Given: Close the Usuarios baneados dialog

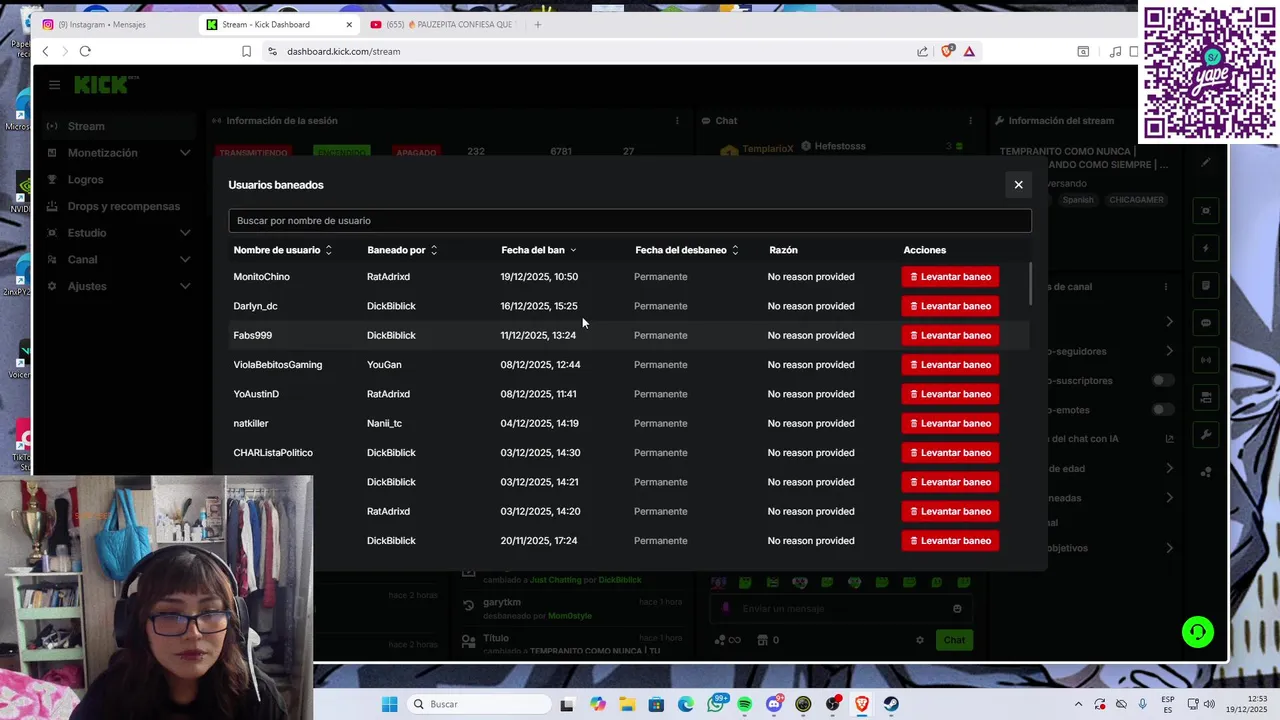Looking at the screenshot, I should [1018, 185].
